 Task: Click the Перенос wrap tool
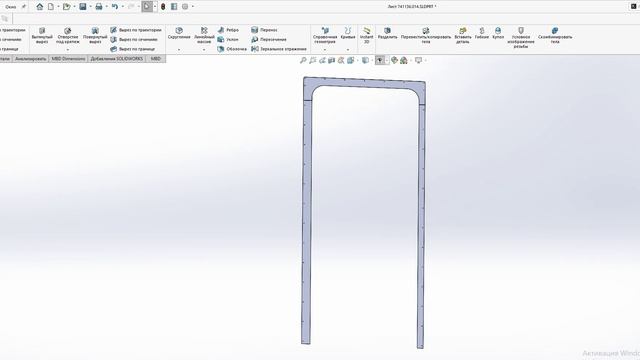tap(264, 30)
